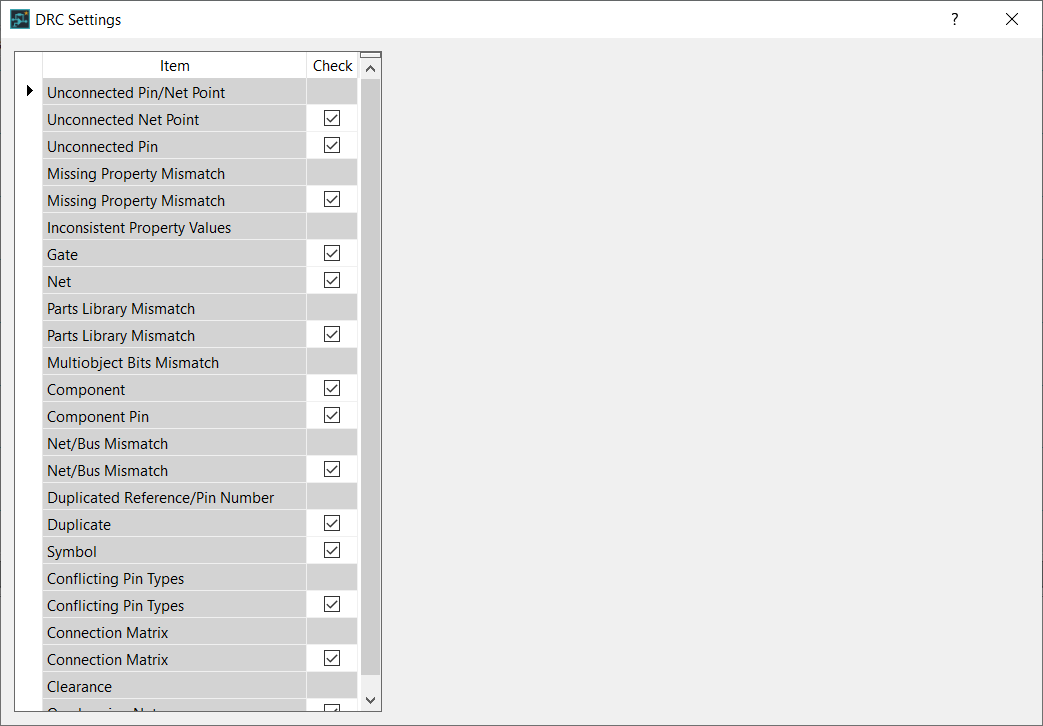This screenshot has height=726, width=1043.
Task: Click the Item column header
Action: click(x=174, y=65)
